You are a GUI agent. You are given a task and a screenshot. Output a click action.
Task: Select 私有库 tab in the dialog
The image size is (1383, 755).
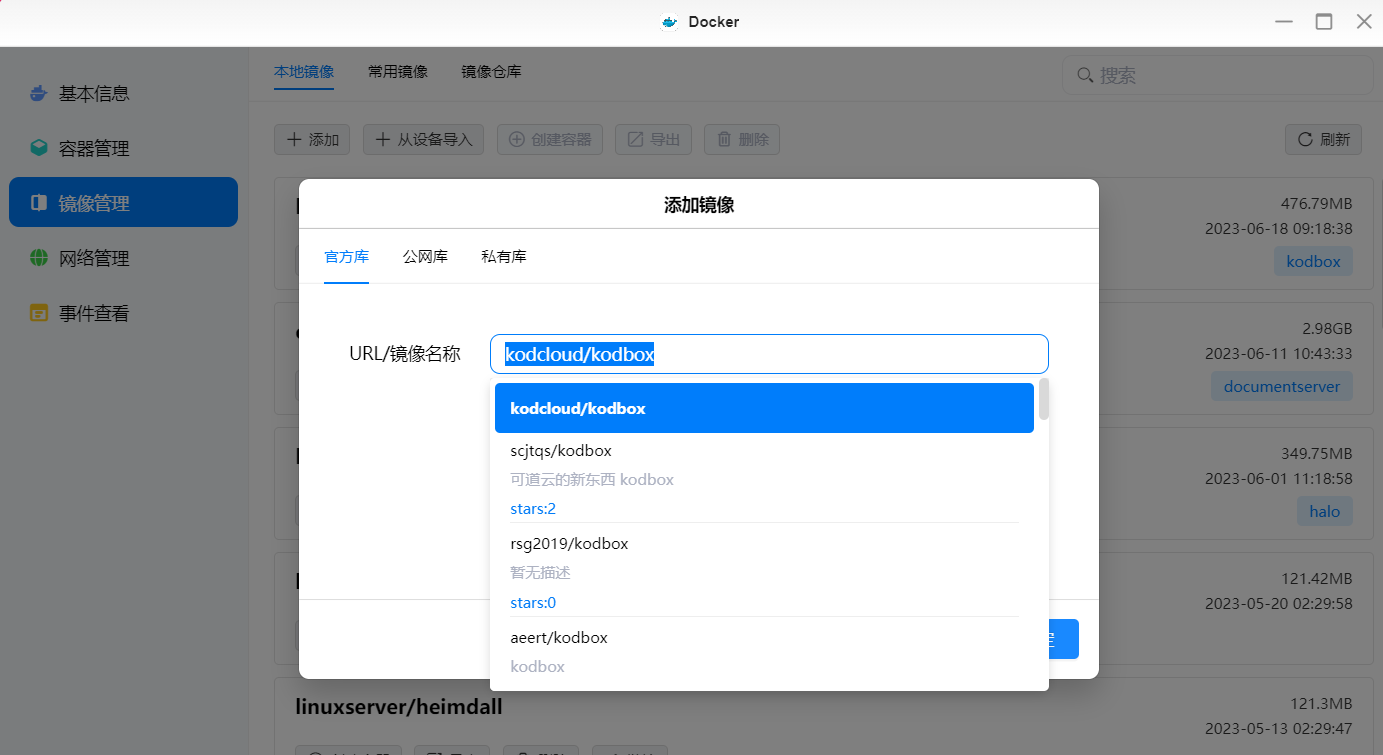pos(504,257)
